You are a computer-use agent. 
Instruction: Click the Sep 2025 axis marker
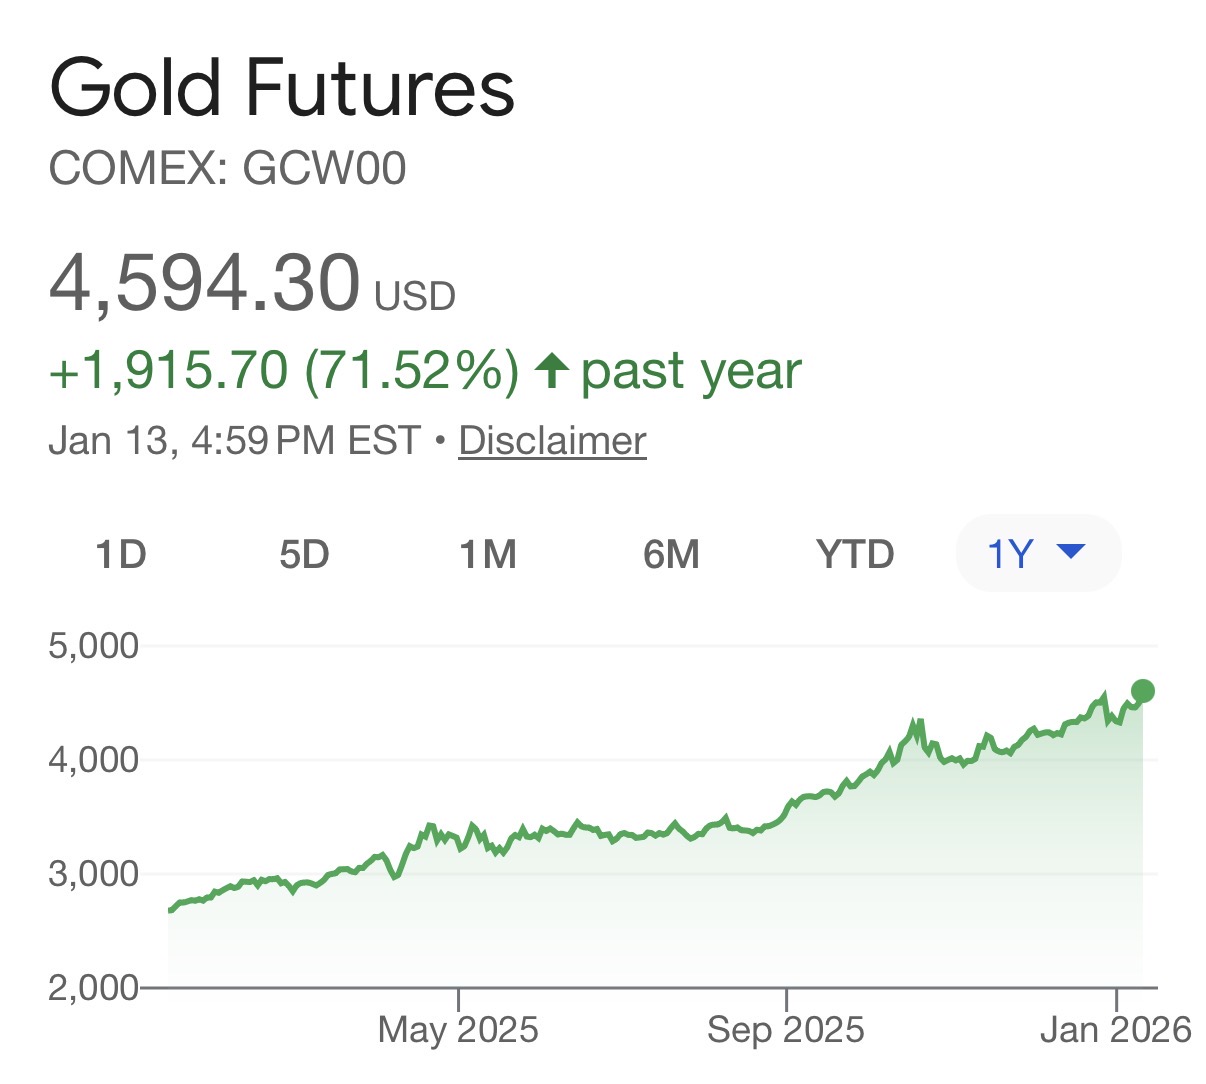point(786,1030)
